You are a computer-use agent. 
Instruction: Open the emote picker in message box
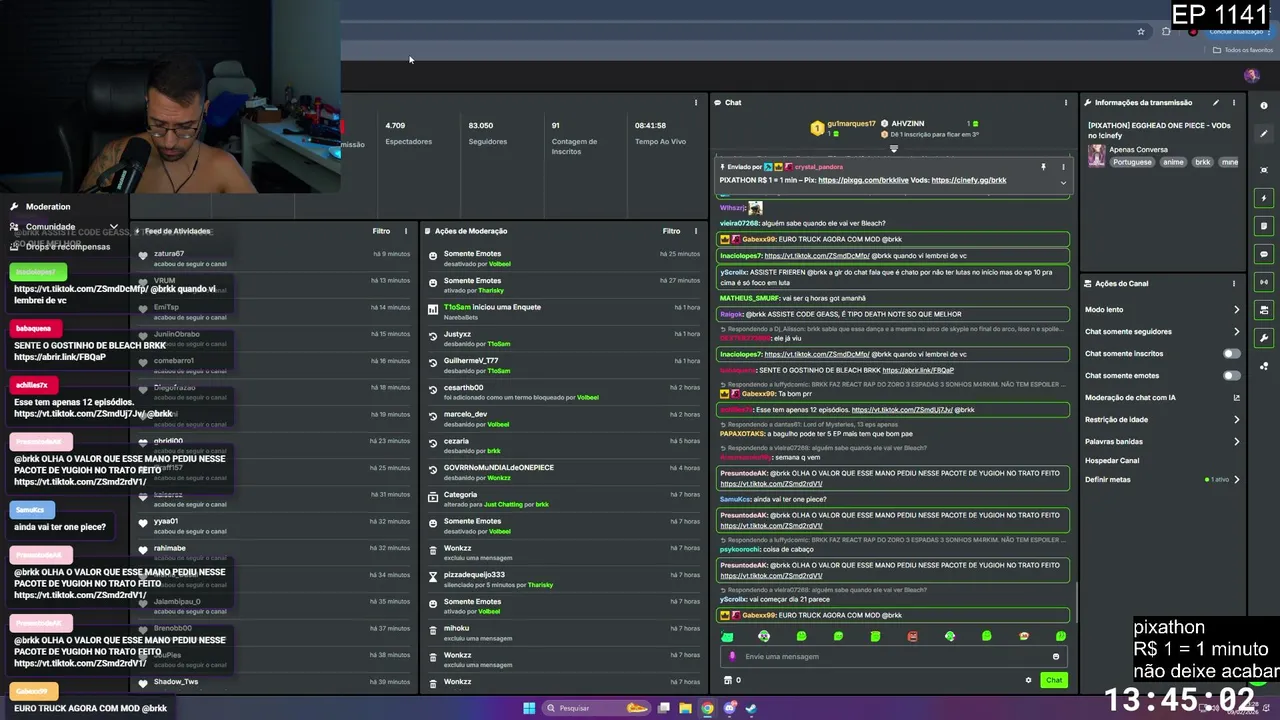(x=1055, y=657)
